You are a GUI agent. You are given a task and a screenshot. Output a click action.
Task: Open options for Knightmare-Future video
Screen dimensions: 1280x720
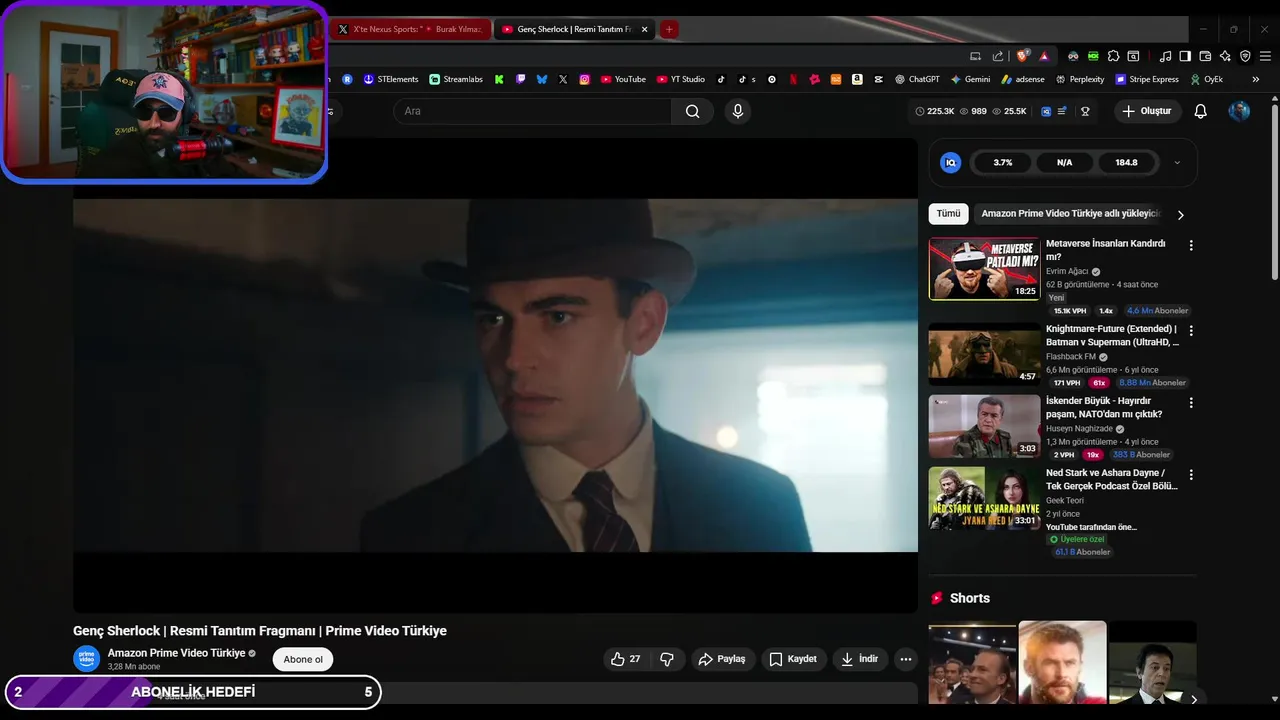pyautogui.click(x=1190, y=331)
